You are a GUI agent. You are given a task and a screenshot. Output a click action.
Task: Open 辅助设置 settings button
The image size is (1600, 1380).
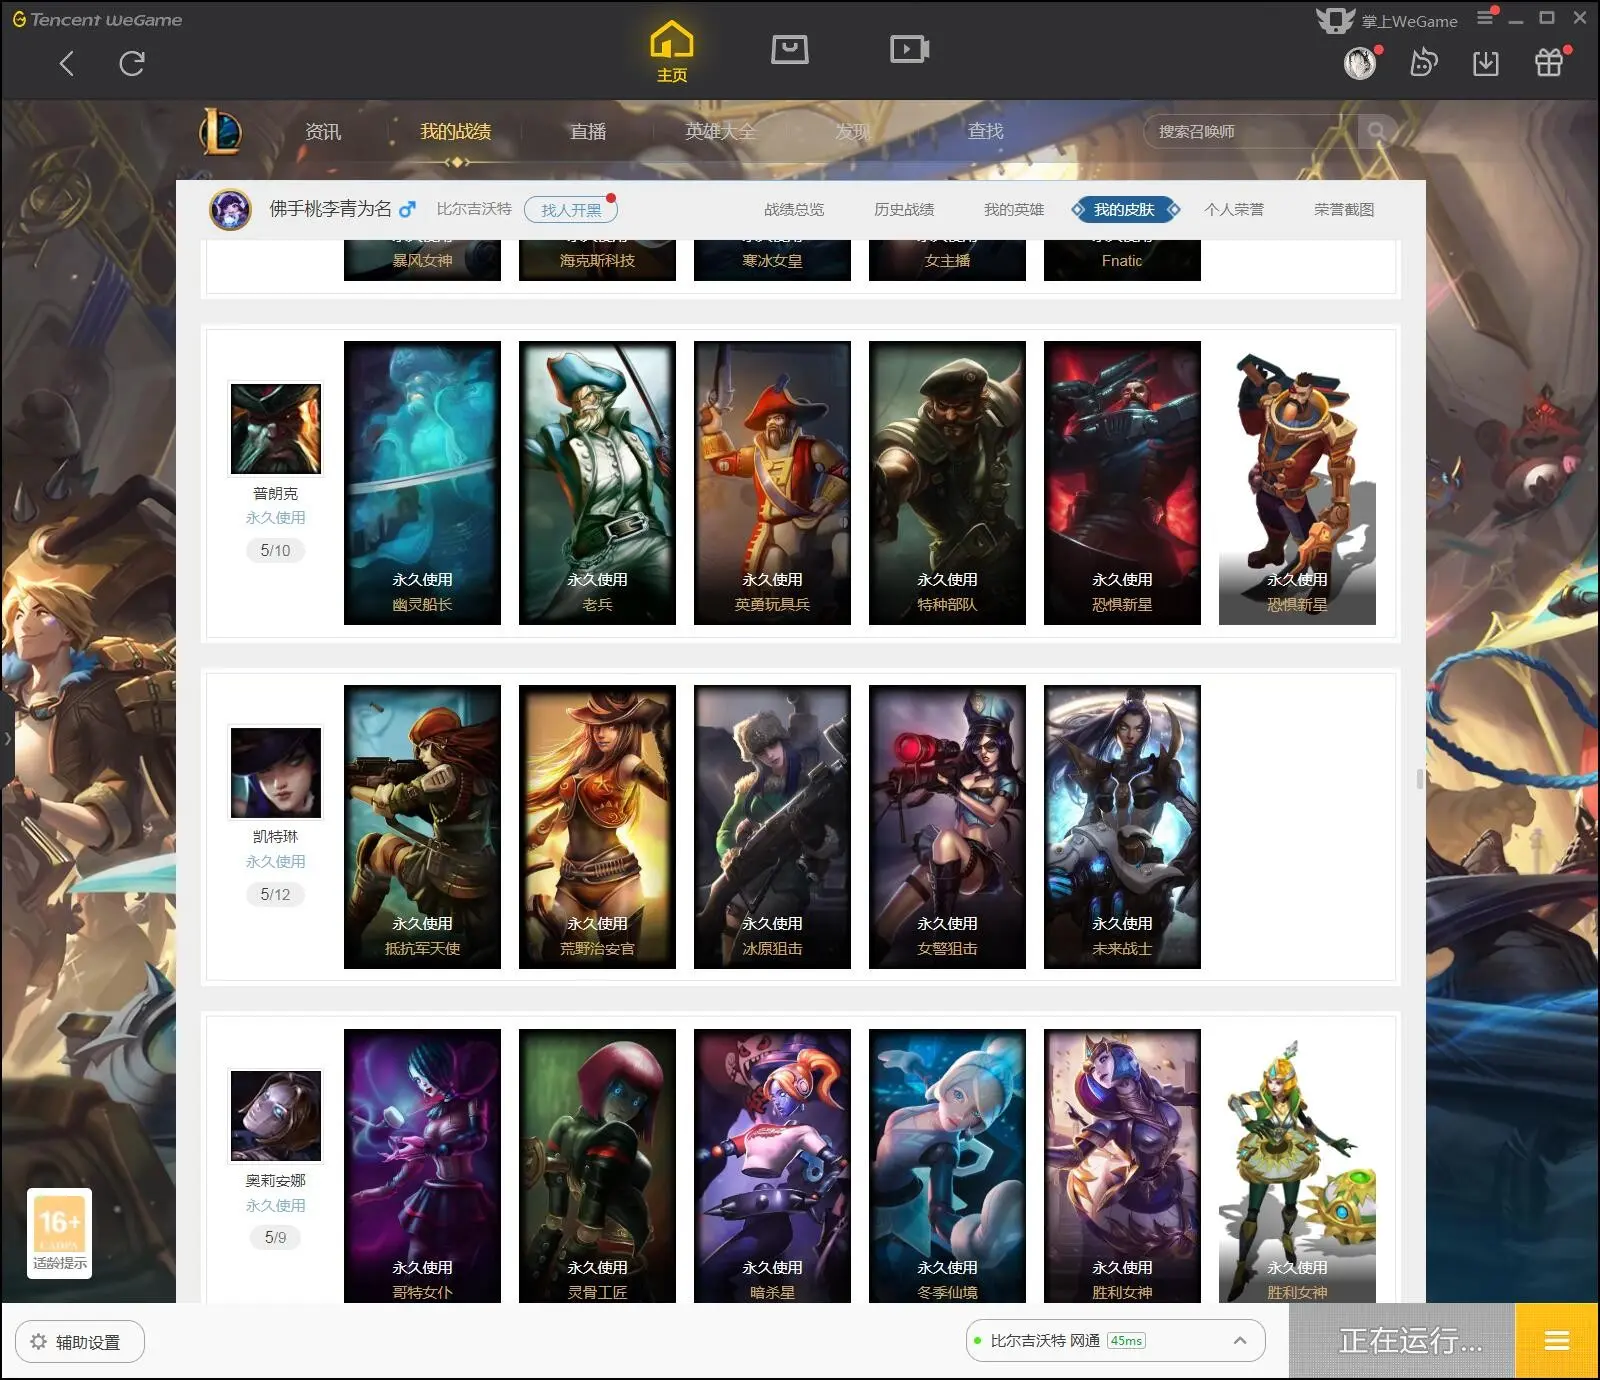click(x=80, y=1342)
